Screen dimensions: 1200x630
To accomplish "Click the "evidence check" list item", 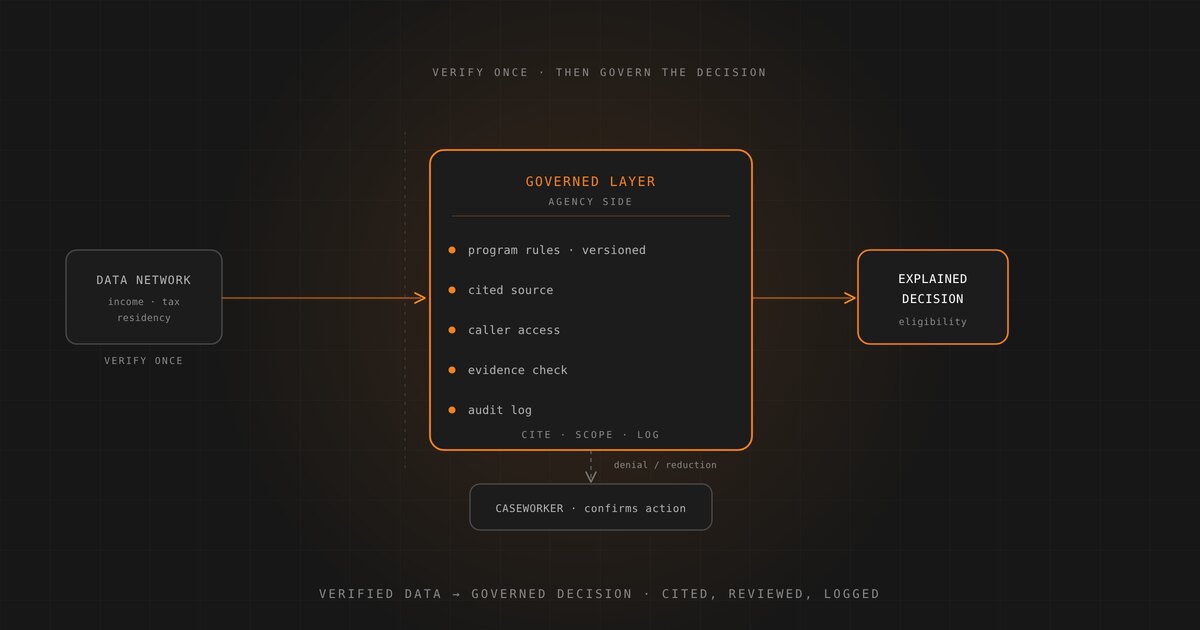I will coord(507,370).
